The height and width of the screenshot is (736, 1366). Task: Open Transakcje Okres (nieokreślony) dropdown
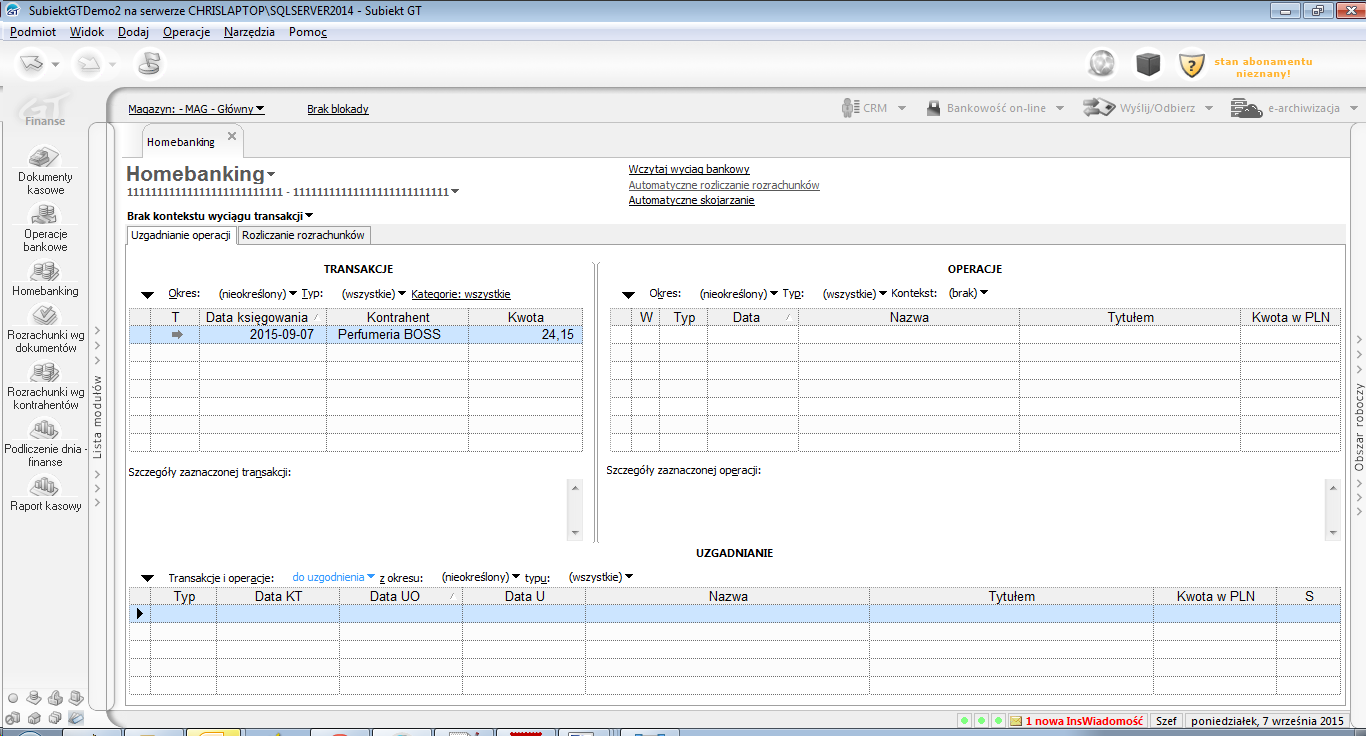click(258, 294)
